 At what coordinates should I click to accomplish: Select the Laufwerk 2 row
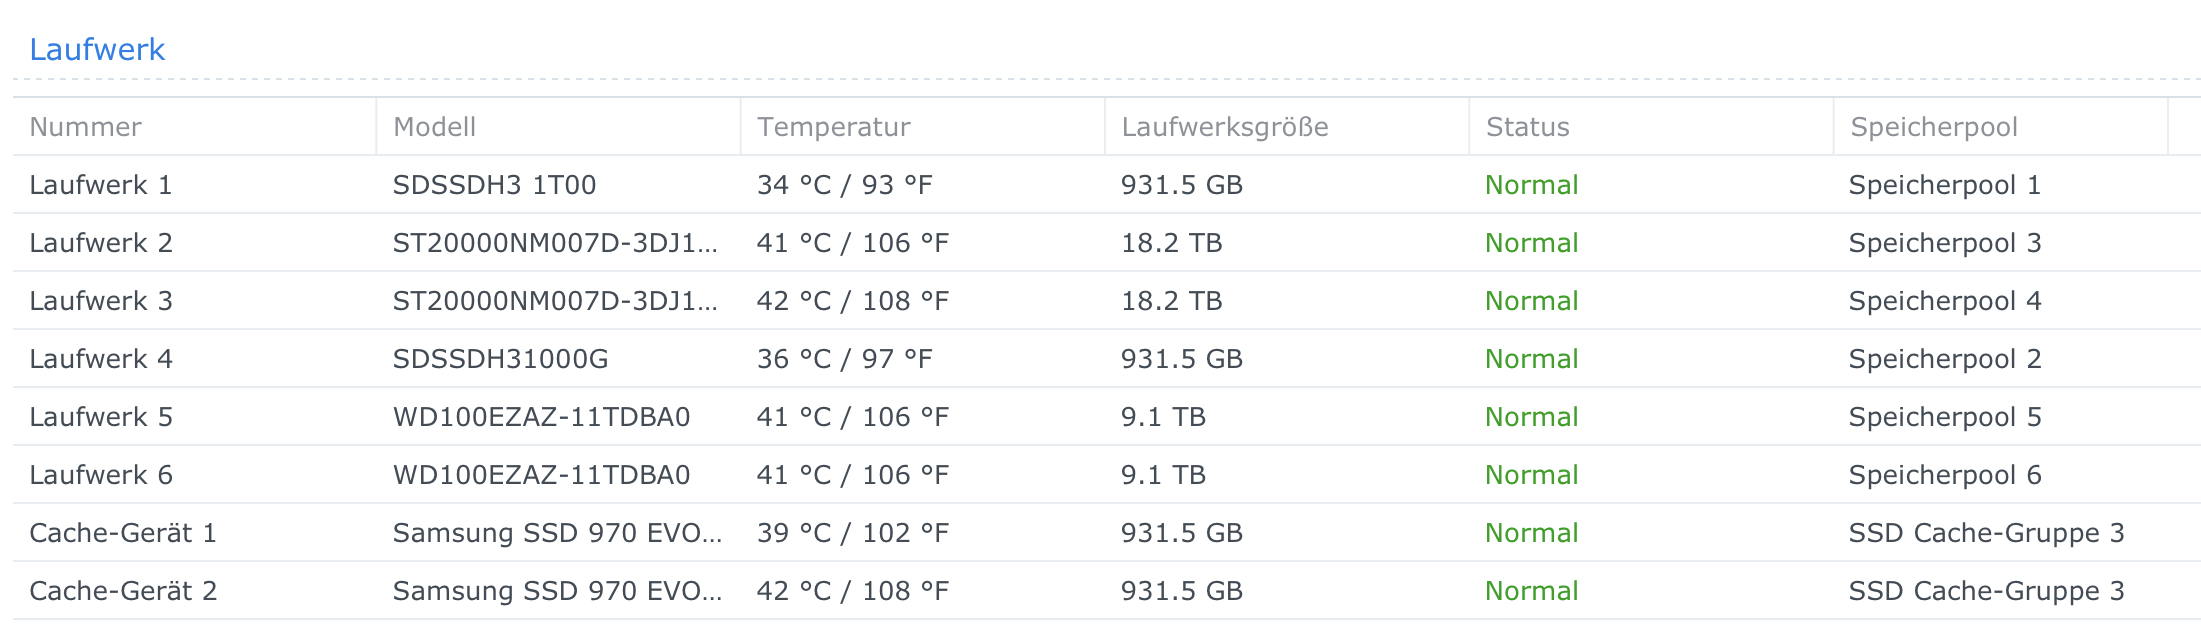click(x=101, y=243)
